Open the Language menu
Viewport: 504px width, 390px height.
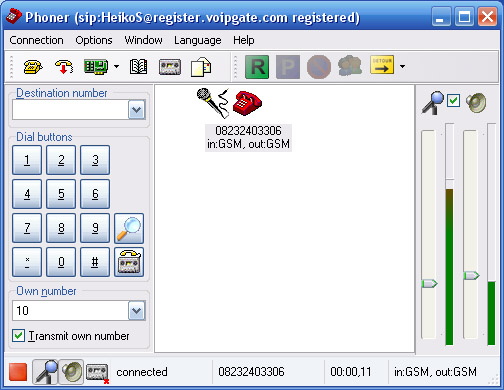point(198,40)
